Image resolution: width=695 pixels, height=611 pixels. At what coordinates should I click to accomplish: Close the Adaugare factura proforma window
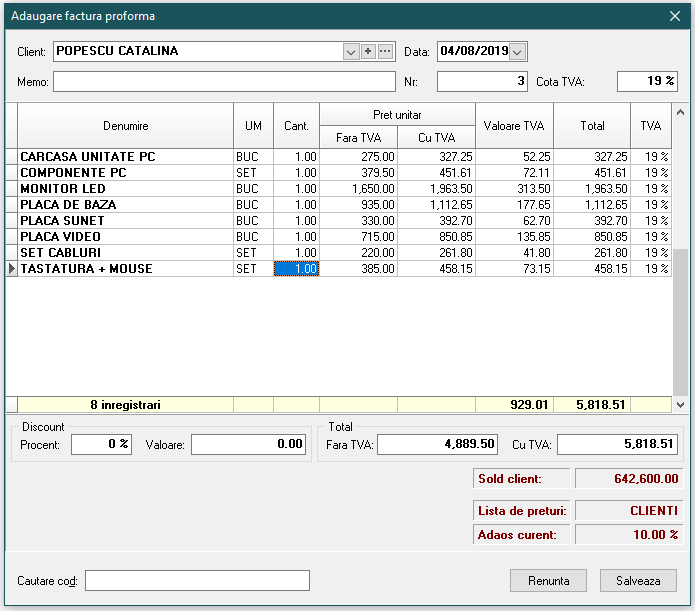click(674, 16)
